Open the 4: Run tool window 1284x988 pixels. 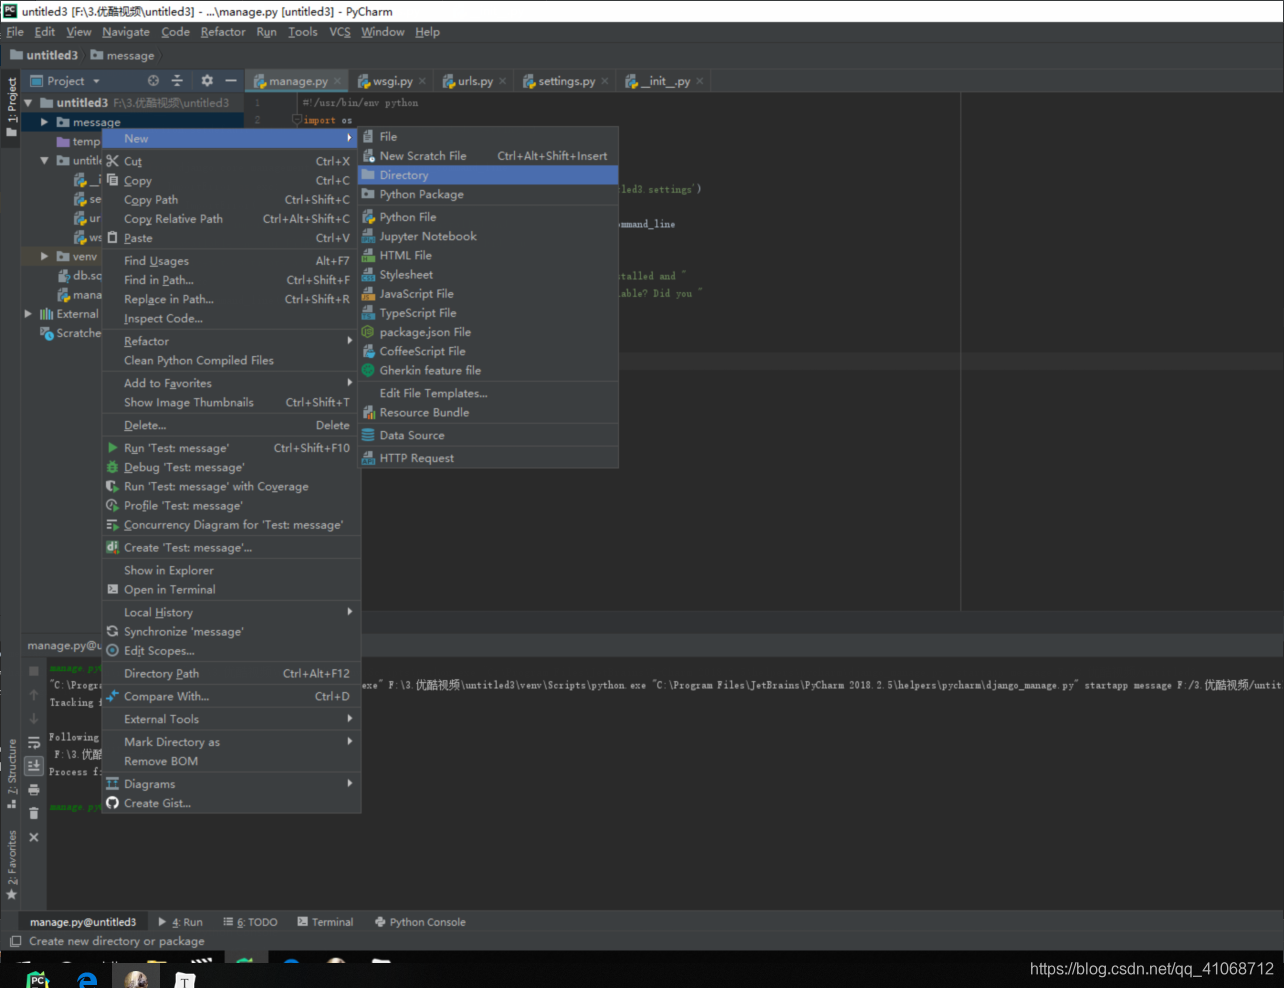[180, 922]
